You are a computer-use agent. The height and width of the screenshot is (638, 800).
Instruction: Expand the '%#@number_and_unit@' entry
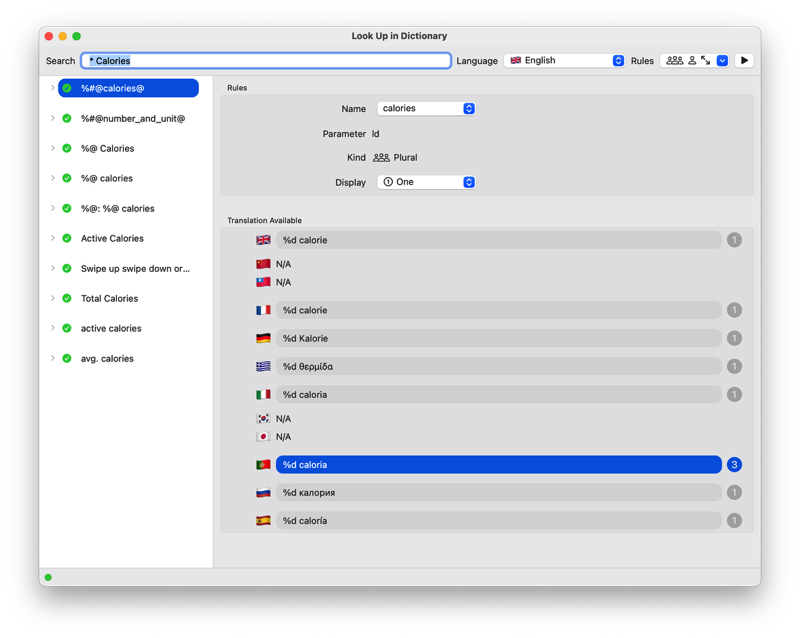click(53, 119)
